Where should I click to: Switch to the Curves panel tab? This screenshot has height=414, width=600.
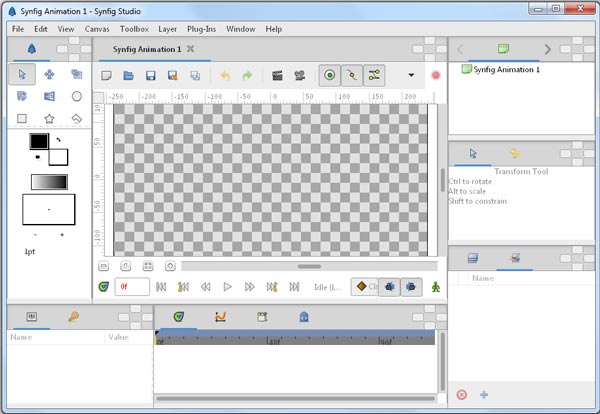click(x=220, y=316)
